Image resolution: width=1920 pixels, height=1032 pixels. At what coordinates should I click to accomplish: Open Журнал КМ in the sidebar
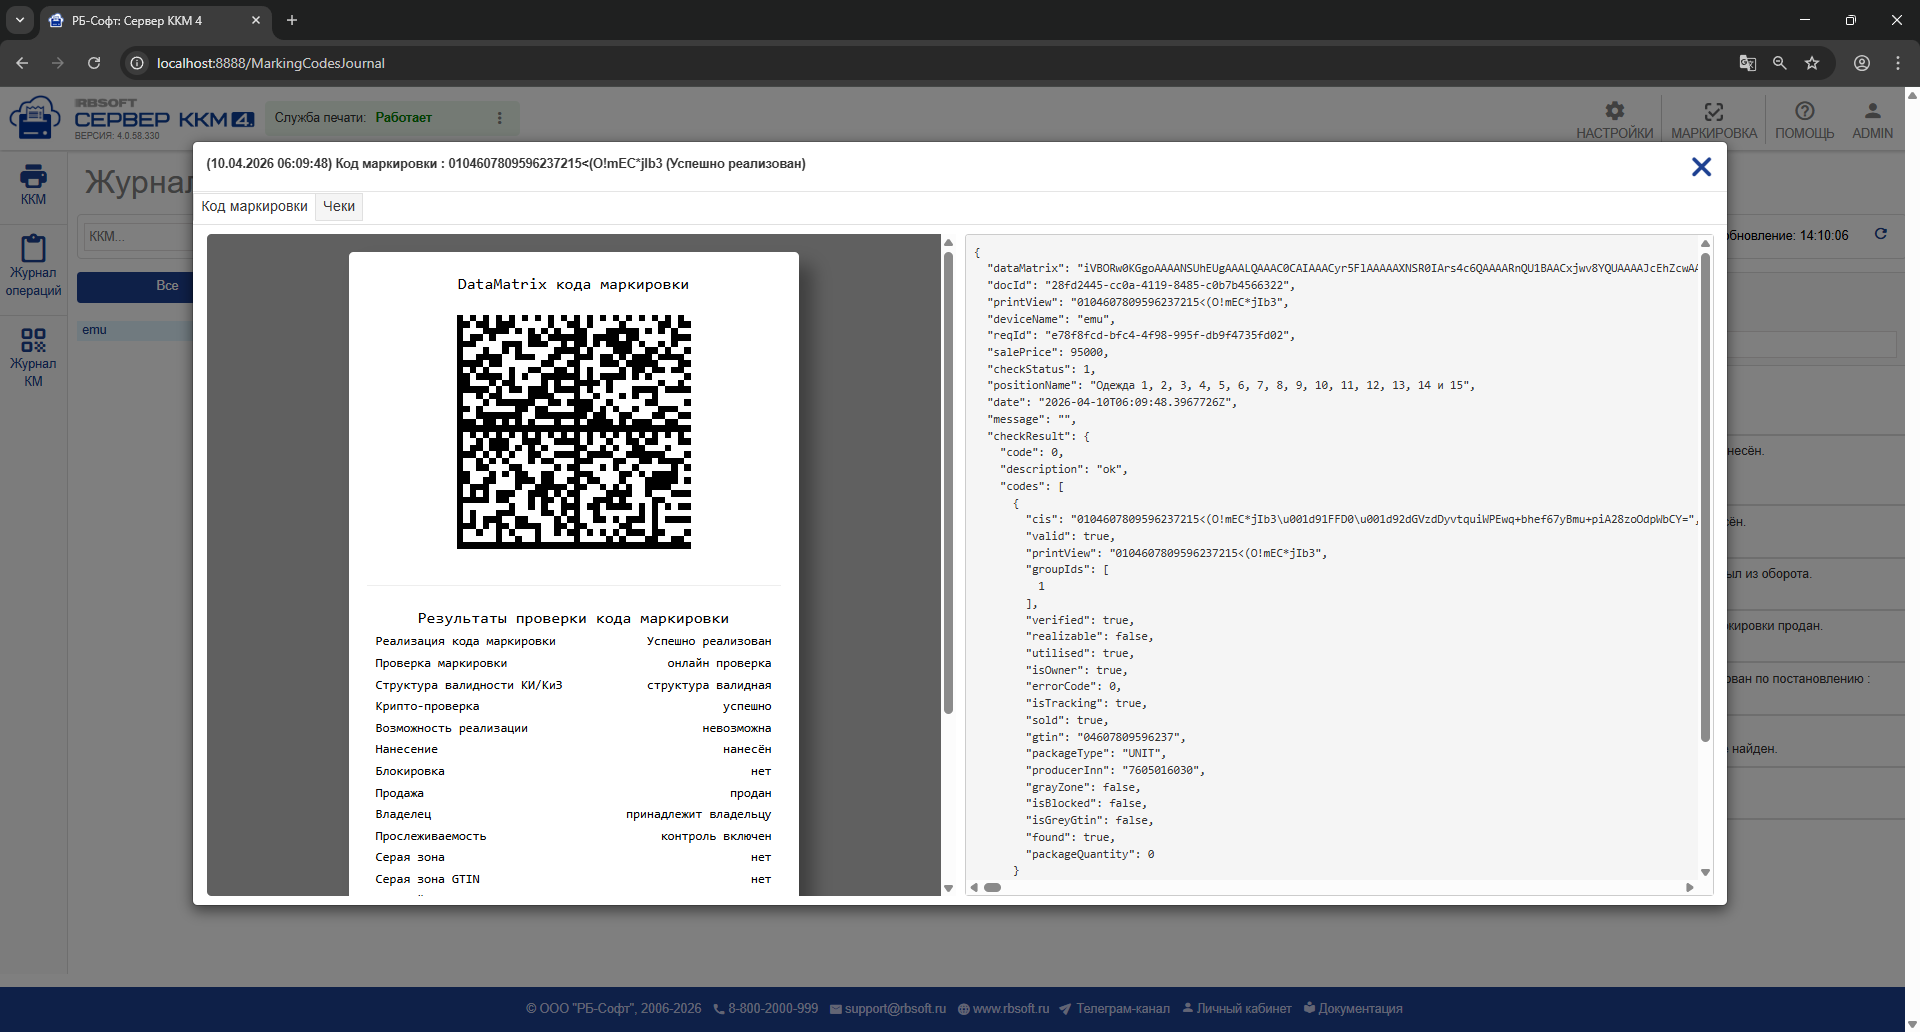(x=33, y=356)
